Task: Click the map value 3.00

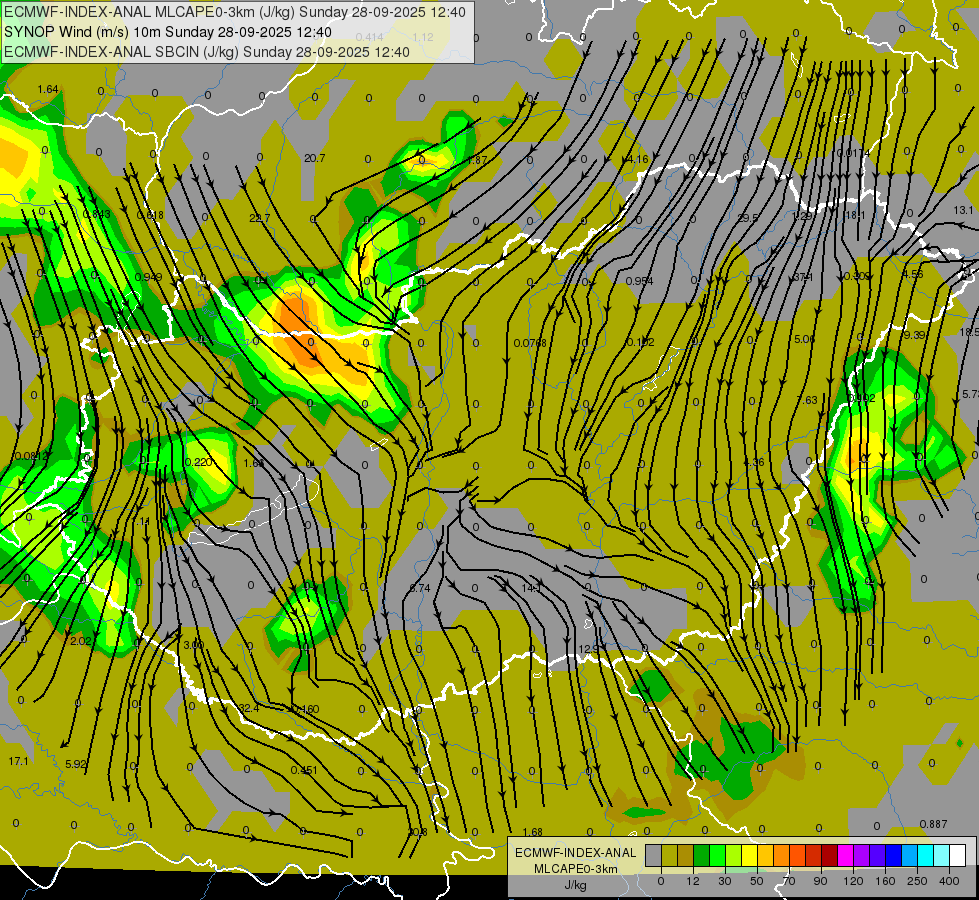Action: (x=194, y=645)
